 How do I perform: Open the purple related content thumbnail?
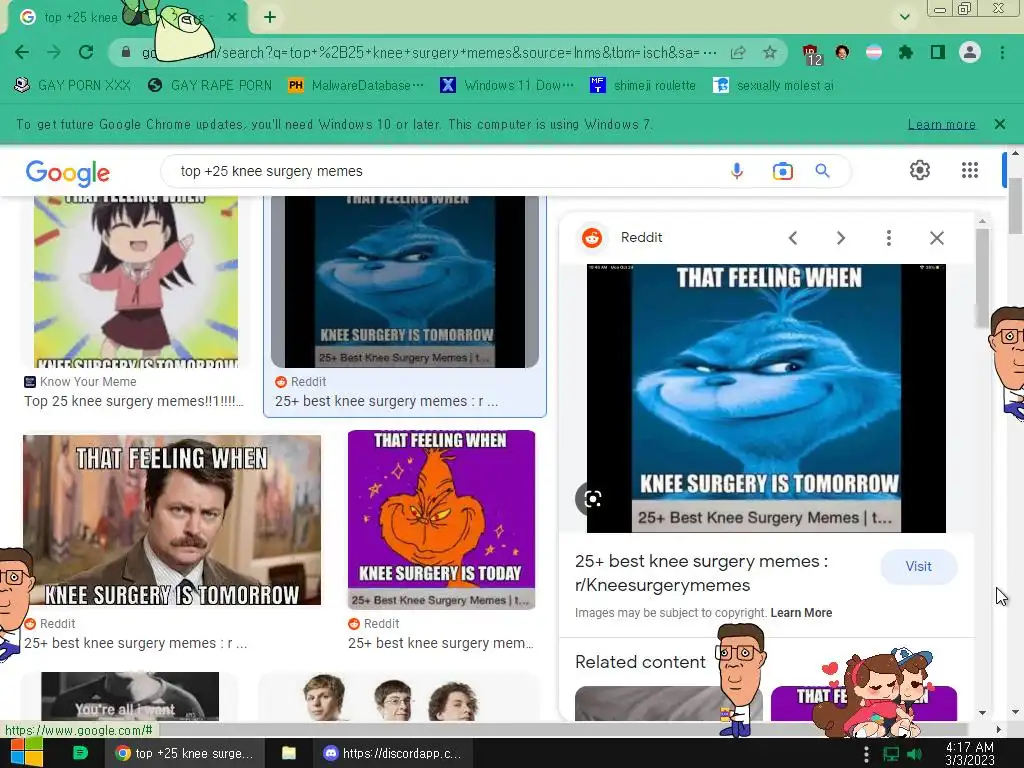click(863, 703)
